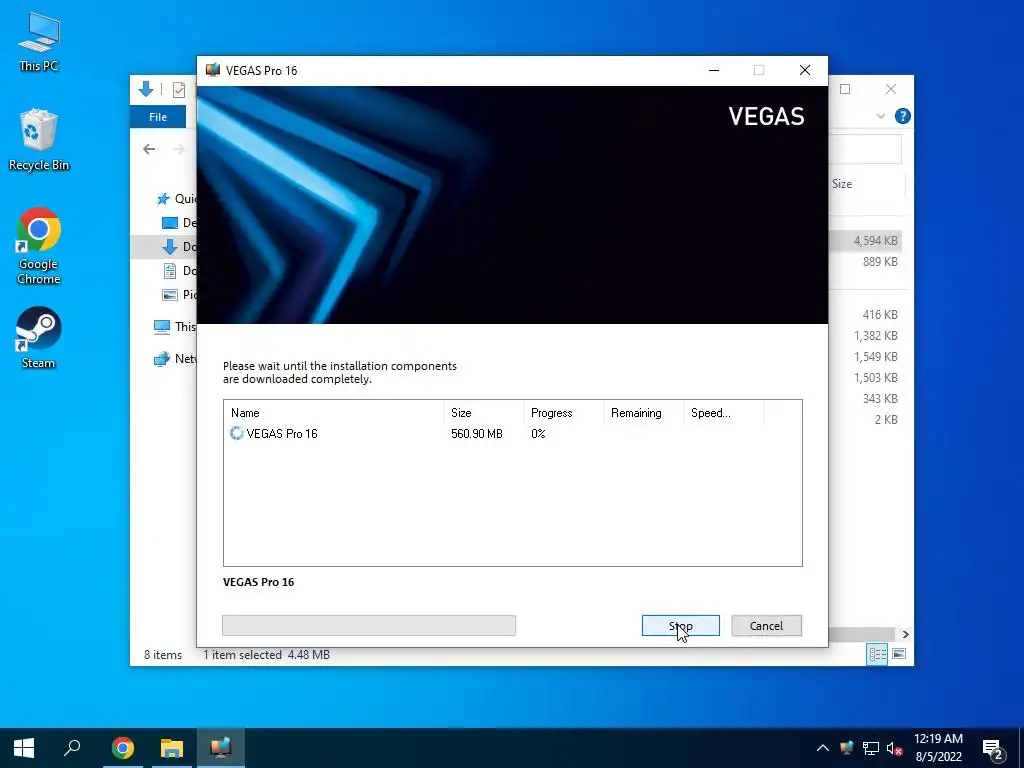Screen dimensions: 1024x768
Task: Close the VEGAS Pro 16 installer window
Action: click(805, 70)
